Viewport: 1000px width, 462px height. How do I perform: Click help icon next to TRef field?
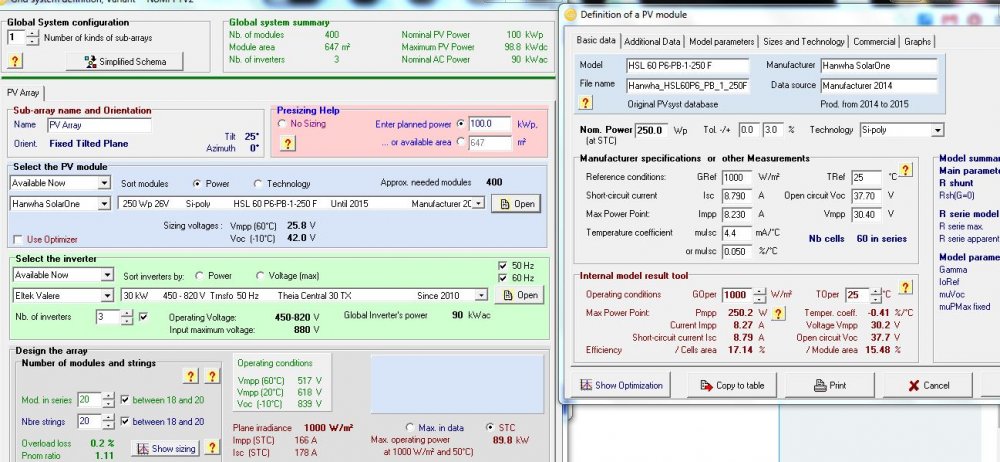point(906,170)
